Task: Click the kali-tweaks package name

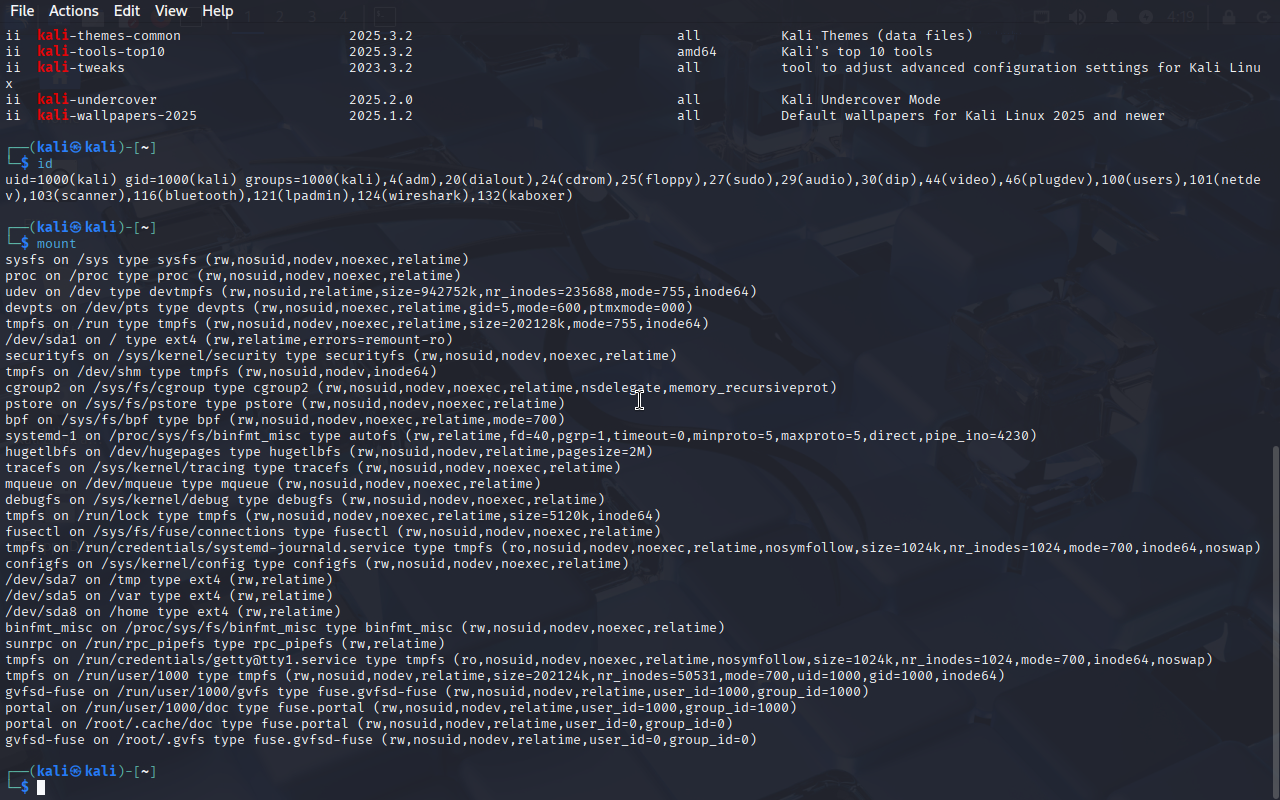Action: [81, 68]
